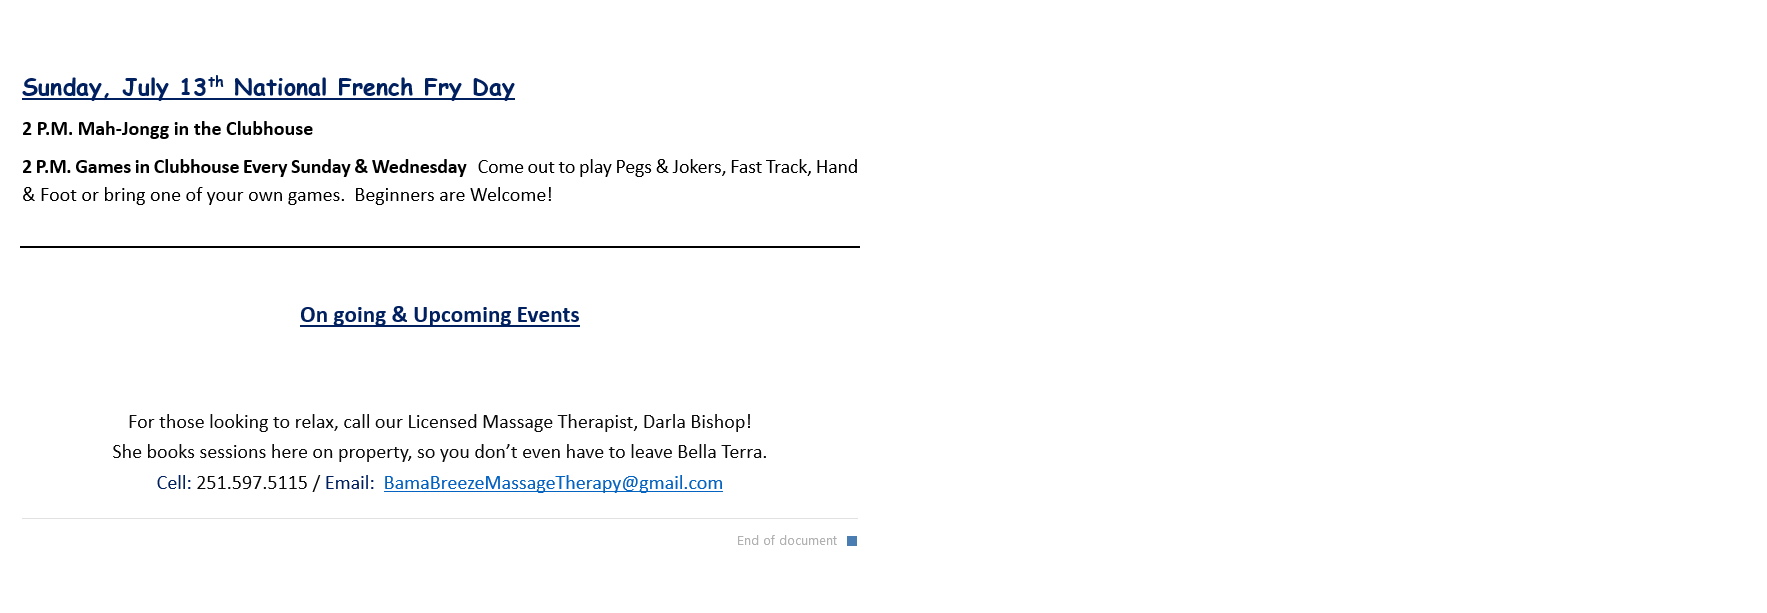Click the thin gray line above End of document
Image resolution: width=1767 pixels, height=613 pixels.
[x=440, y=519]
